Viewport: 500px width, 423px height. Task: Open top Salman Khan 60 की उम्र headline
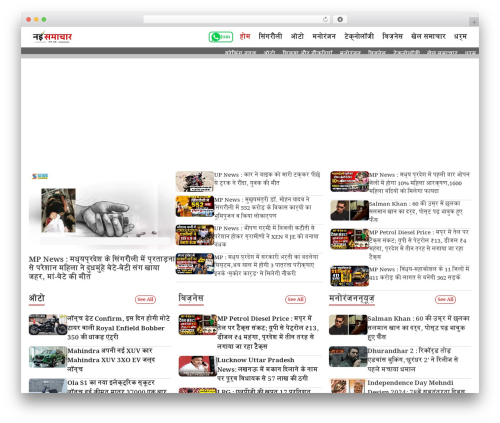[x=416, y=212]
